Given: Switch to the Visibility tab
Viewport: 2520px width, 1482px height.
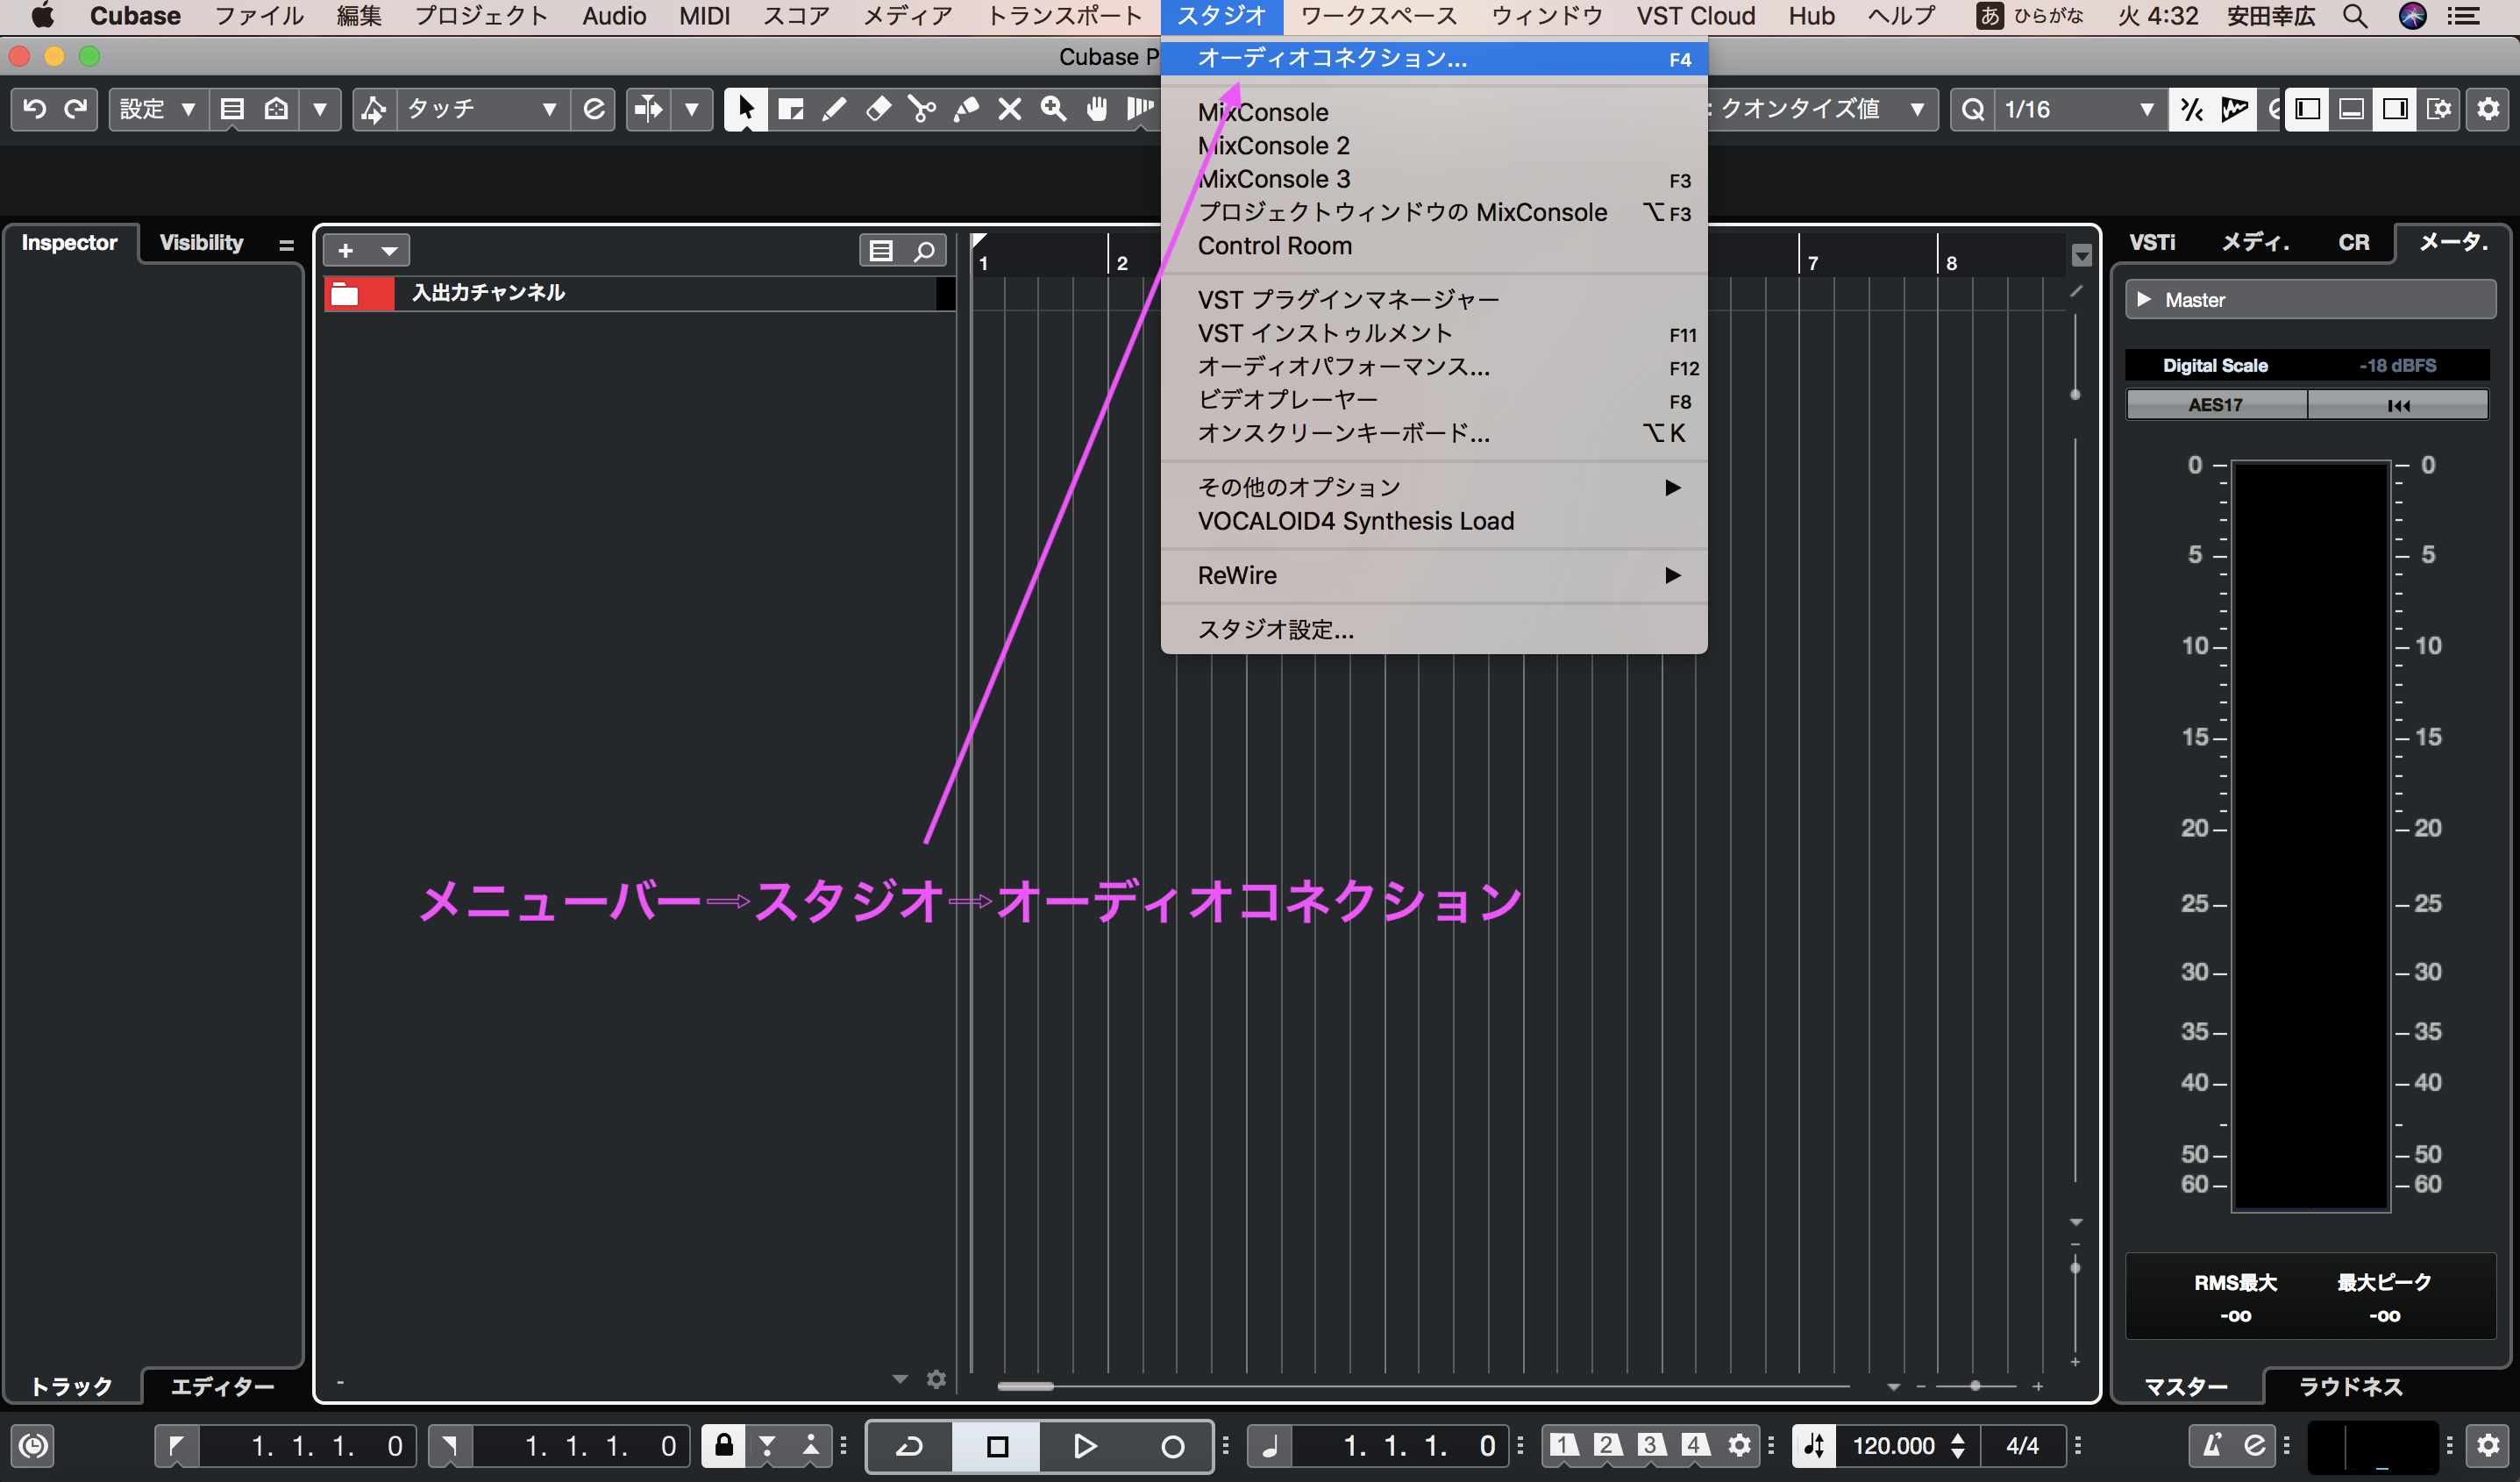Looking at the screenshot, I should (201, 243).
